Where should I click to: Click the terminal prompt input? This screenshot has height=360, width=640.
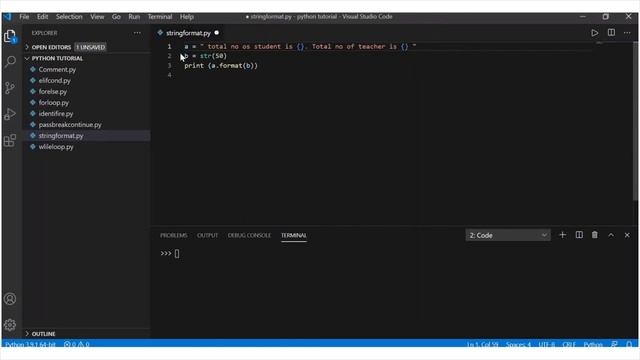click(x=177, y=254)
